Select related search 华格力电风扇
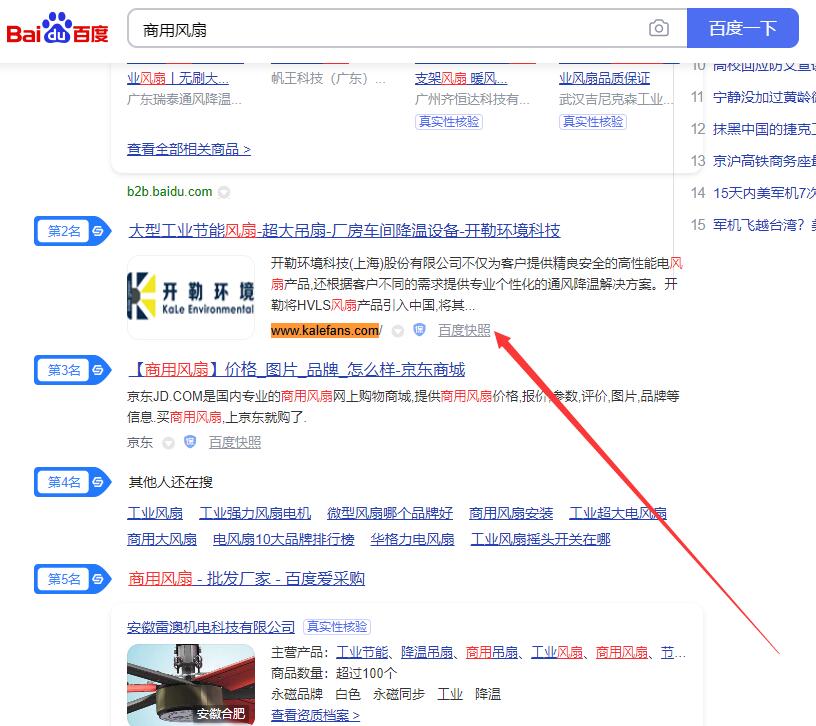Viewport: 816px width, 726px height. click(x=412, y=539)
